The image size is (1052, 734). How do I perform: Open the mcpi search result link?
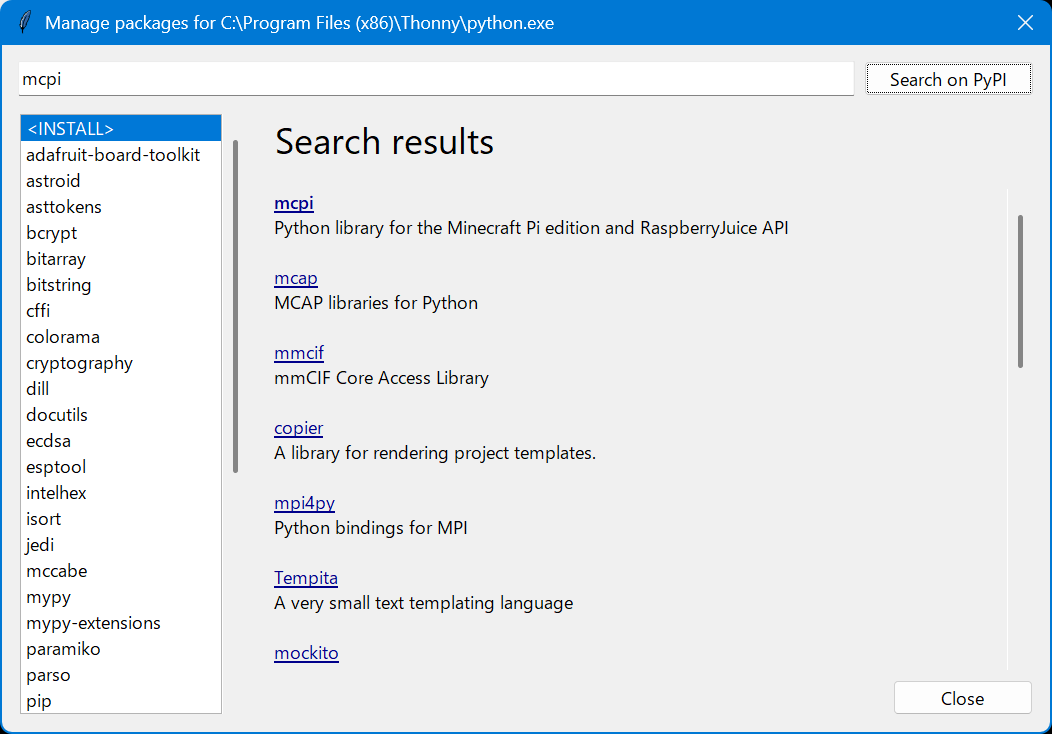click(294, 203)
